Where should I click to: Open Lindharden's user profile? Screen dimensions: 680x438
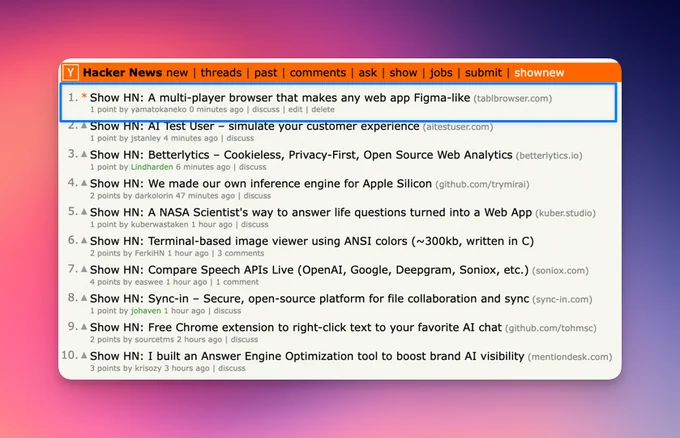(x=152, y=167)
